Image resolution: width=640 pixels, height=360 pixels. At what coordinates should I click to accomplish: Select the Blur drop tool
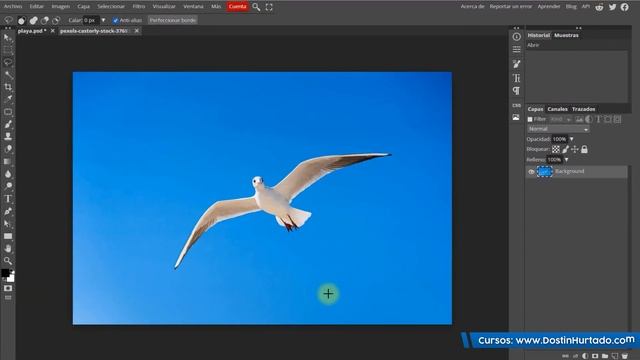pos(8,174)
